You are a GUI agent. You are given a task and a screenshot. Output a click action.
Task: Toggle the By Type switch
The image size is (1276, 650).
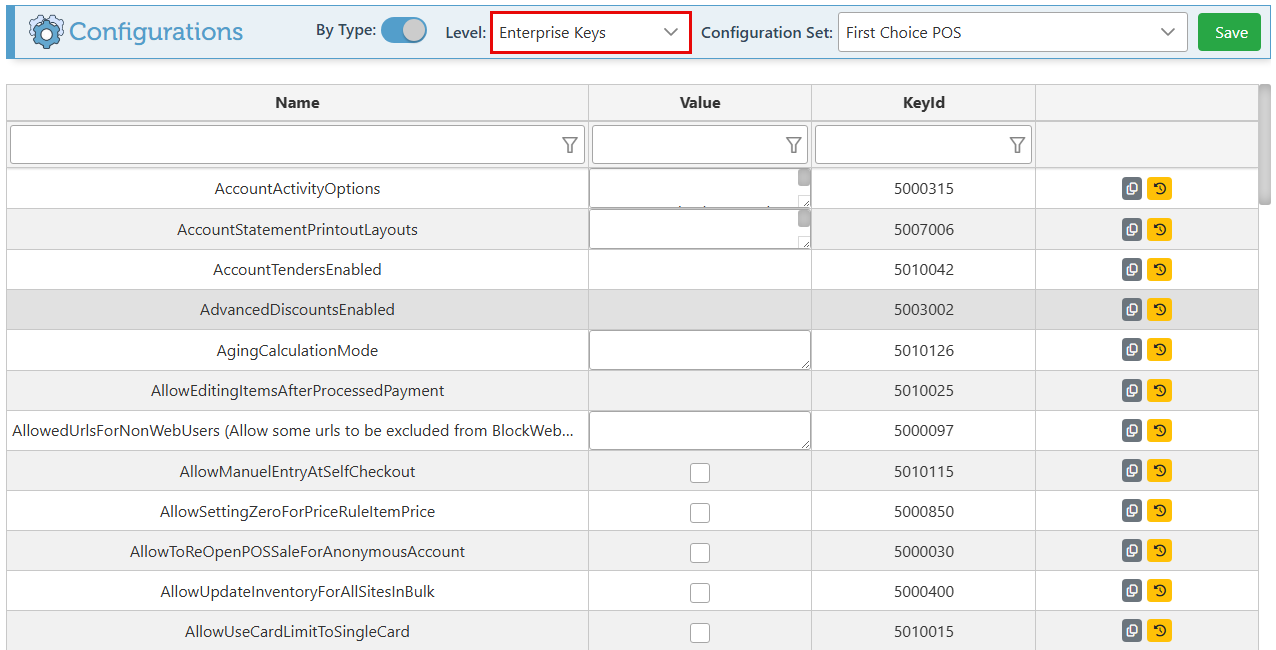click(x=404, y=31)
